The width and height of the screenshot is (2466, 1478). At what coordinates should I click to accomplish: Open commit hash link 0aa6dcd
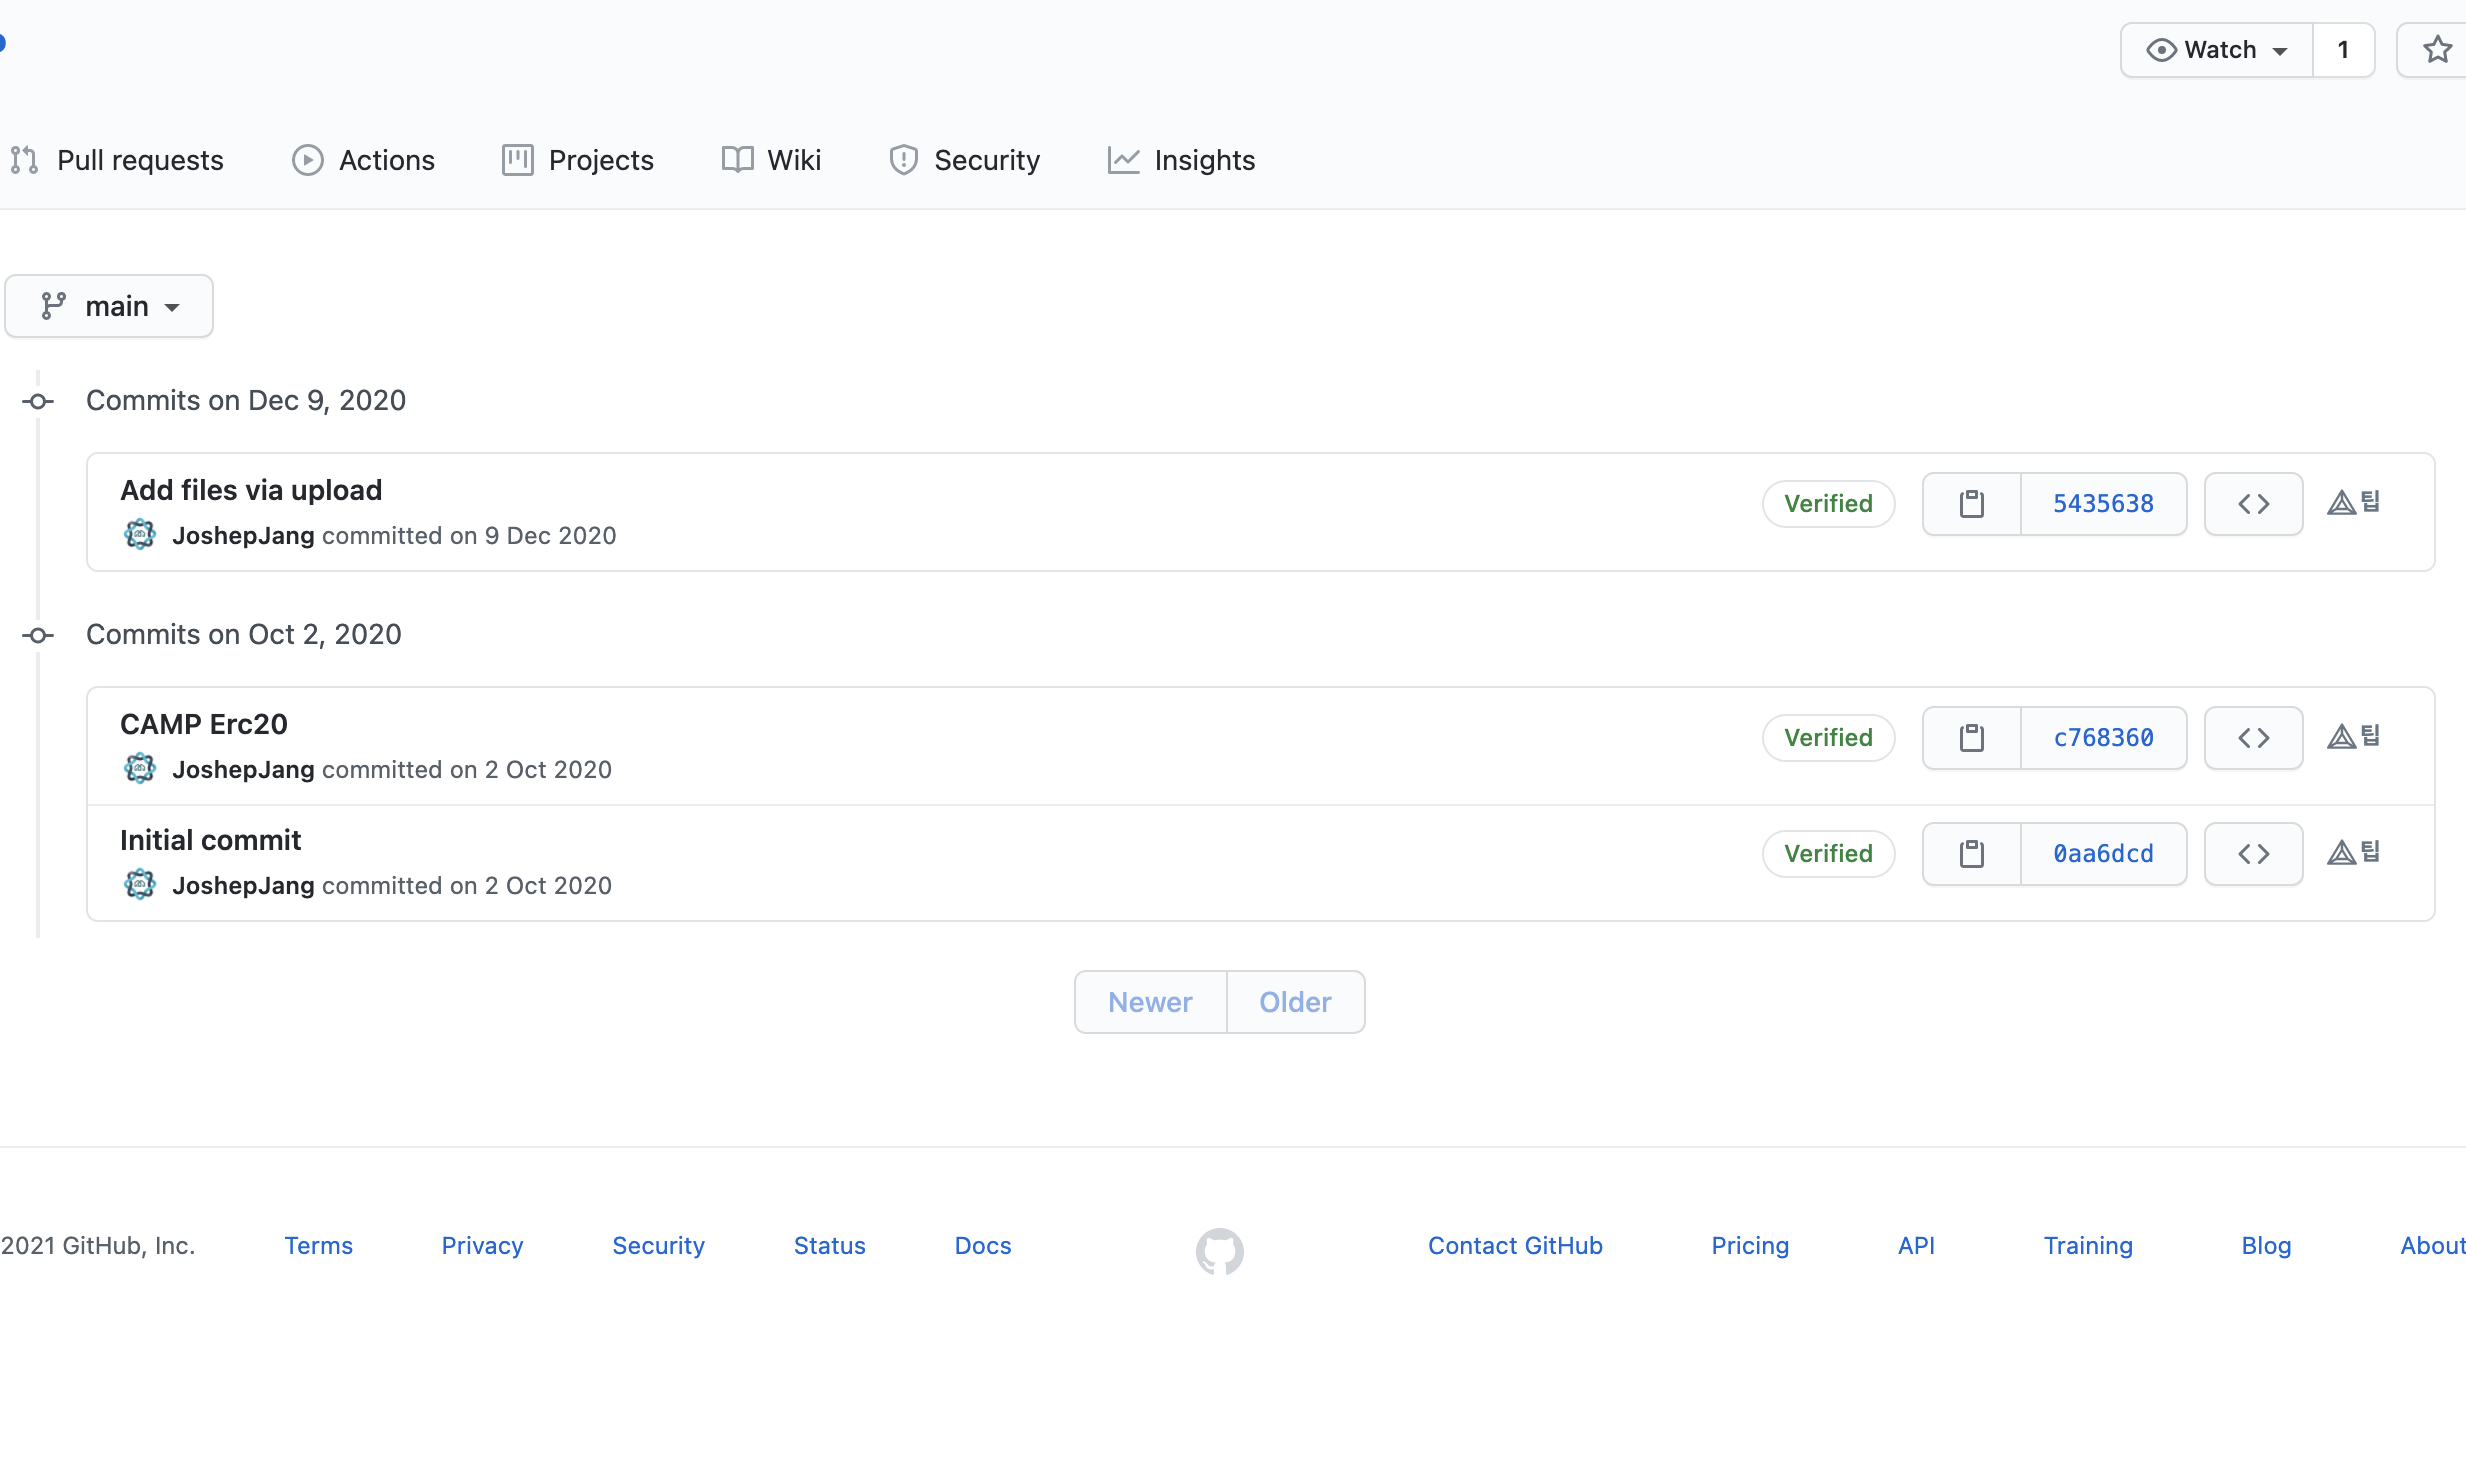2103,854
